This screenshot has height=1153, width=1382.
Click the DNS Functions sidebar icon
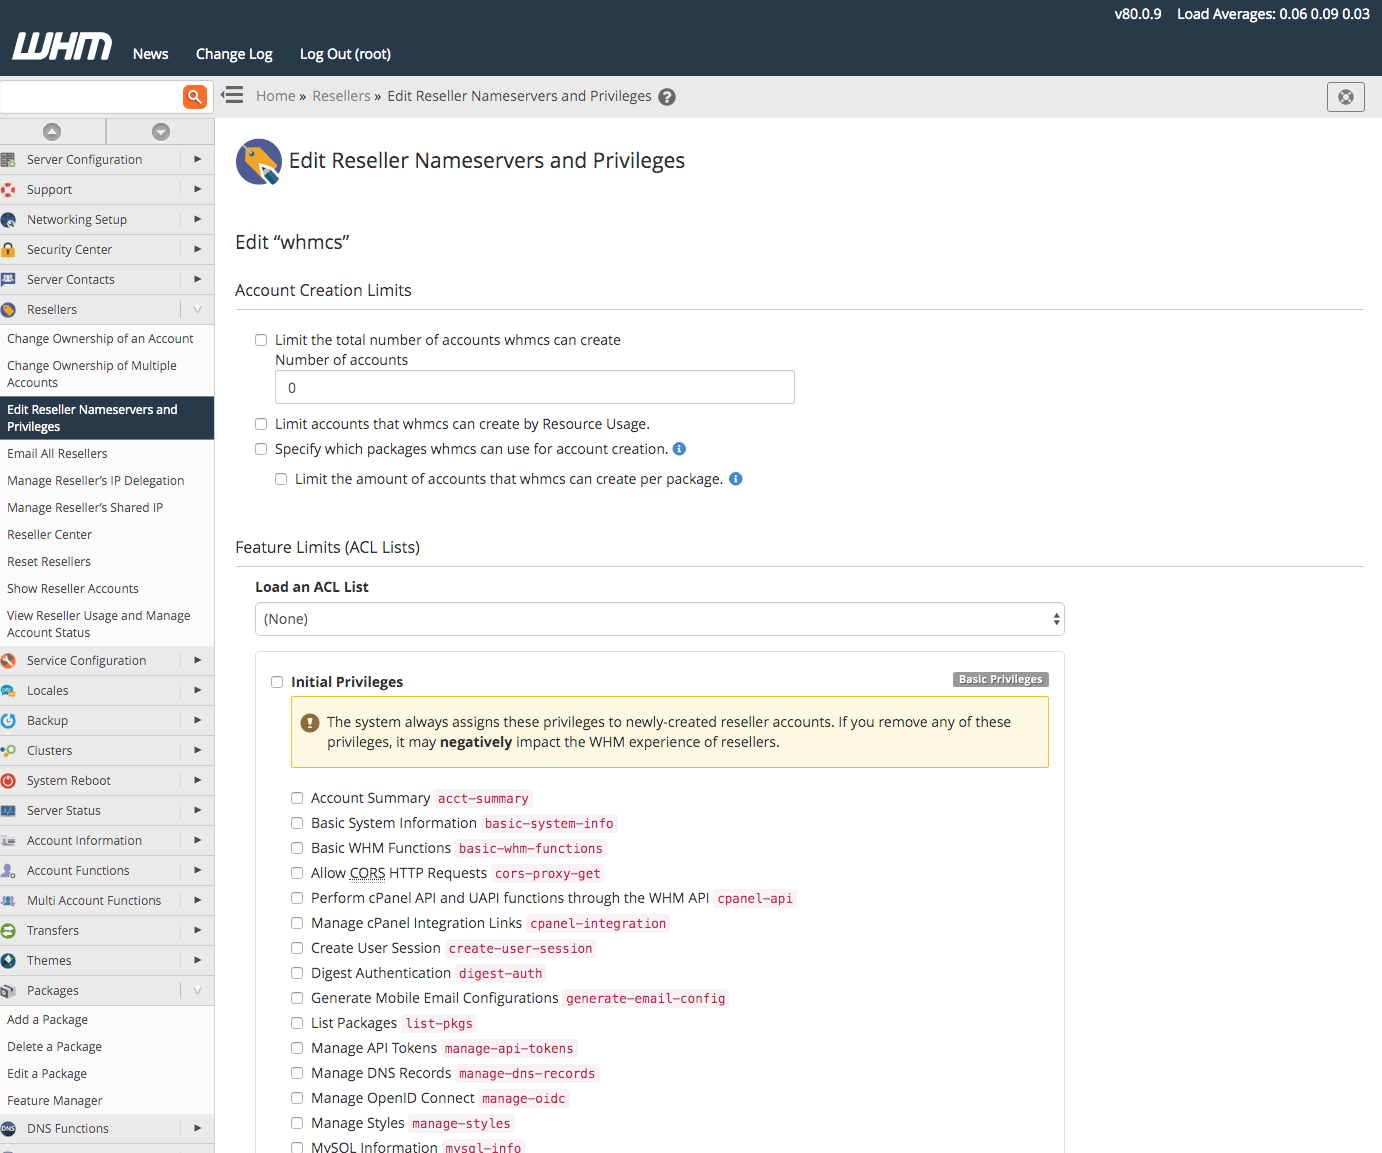[x=8, y=1129]
